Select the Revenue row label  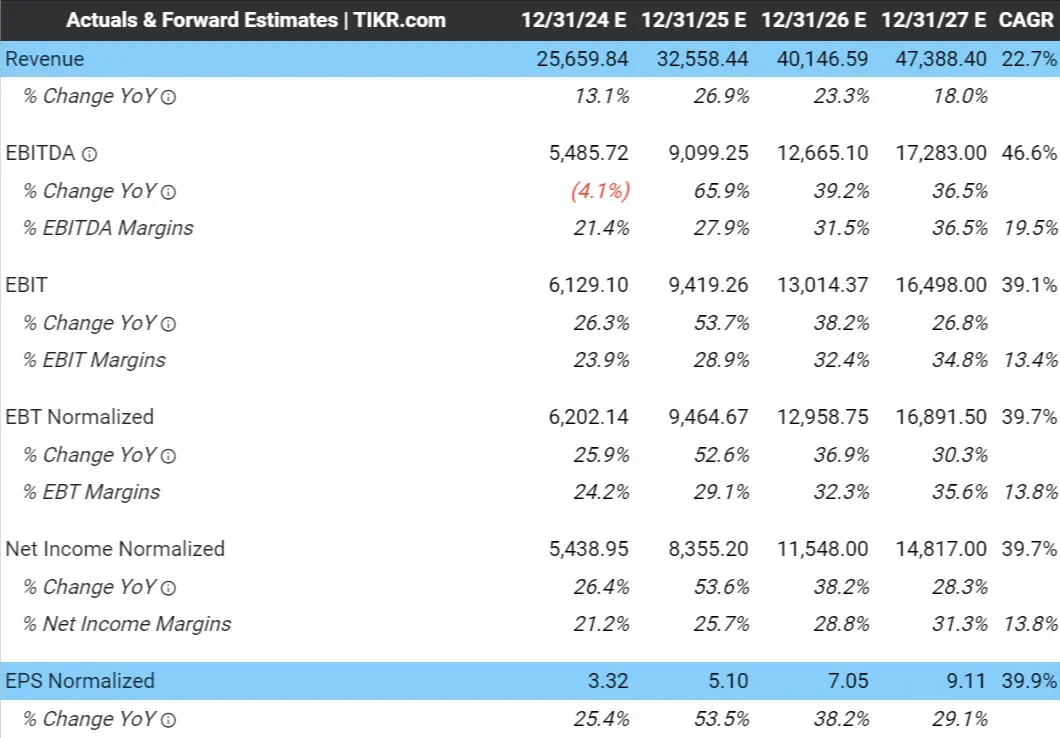(45, 59)
